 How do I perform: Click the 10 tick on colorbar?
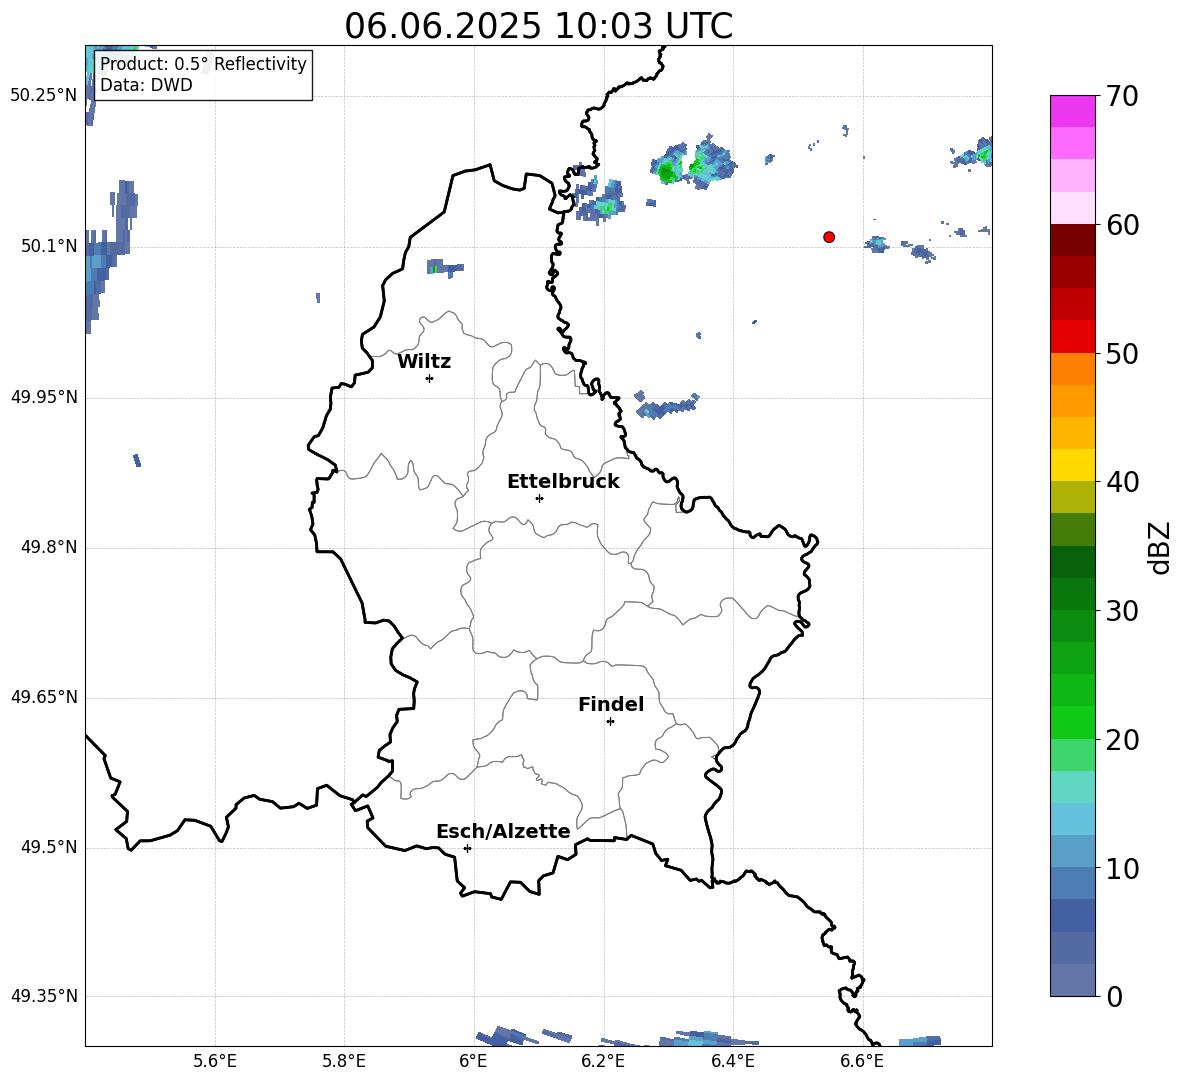point(1122,869)
